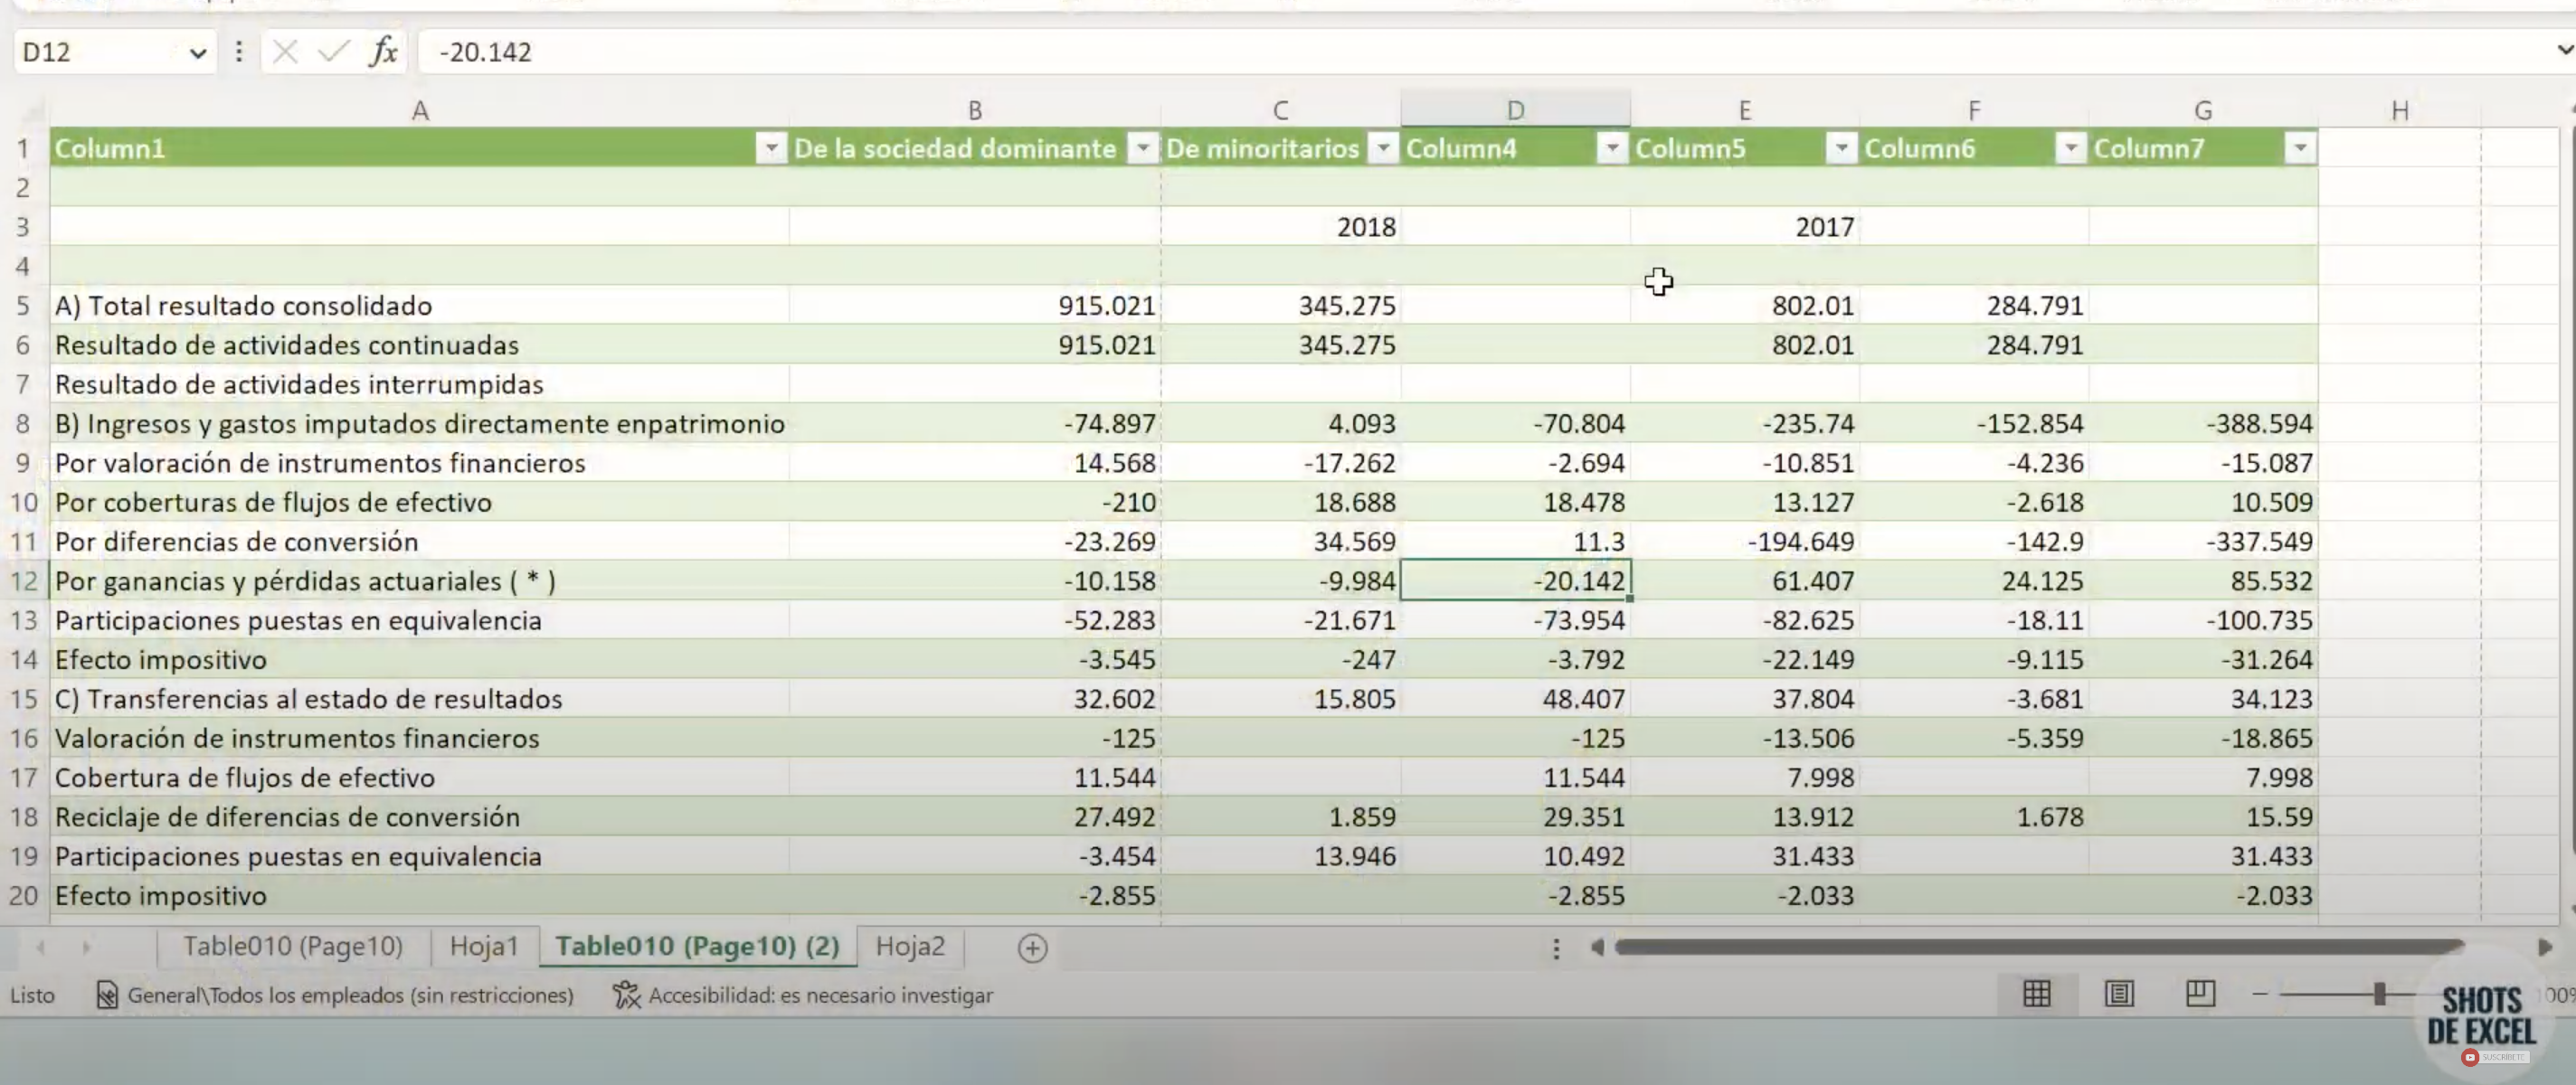This screenshot has height=1085, width=2576.
Task: Switch to Page Layout view icon
Action: (2119, 994)
